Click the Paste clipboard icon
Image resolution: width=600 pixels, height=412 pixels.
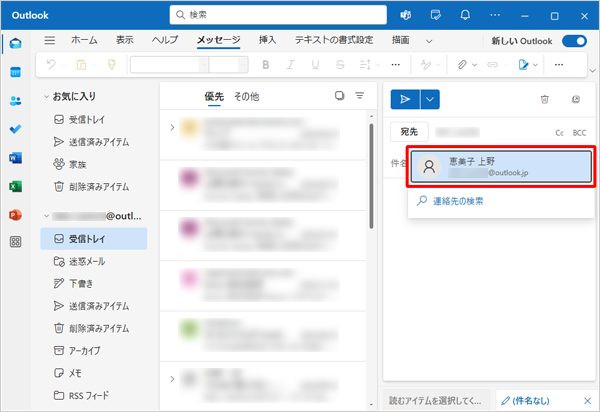(x=81, y=65)
